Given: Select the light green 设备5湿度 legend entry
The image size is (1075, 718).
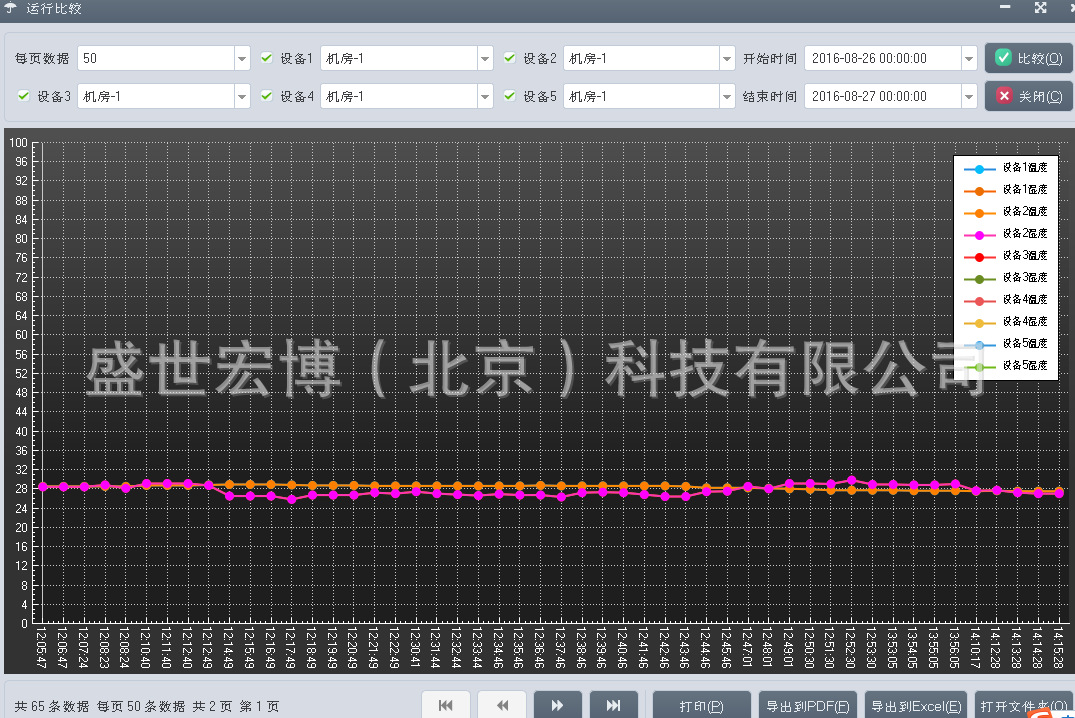Looking at the screenshot, I should 1006,366.
